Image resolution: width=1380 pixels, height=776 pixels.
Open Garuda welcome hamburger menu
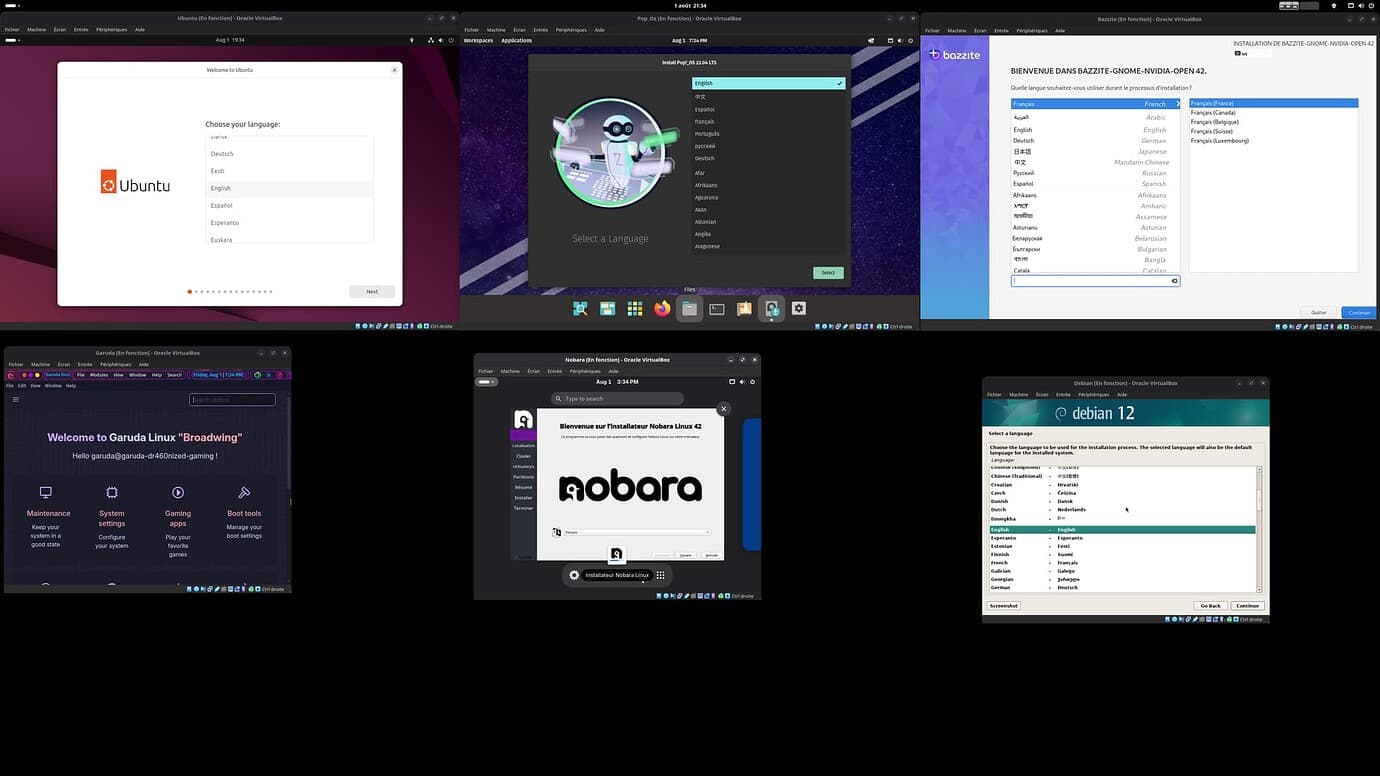tap(15, 400)
